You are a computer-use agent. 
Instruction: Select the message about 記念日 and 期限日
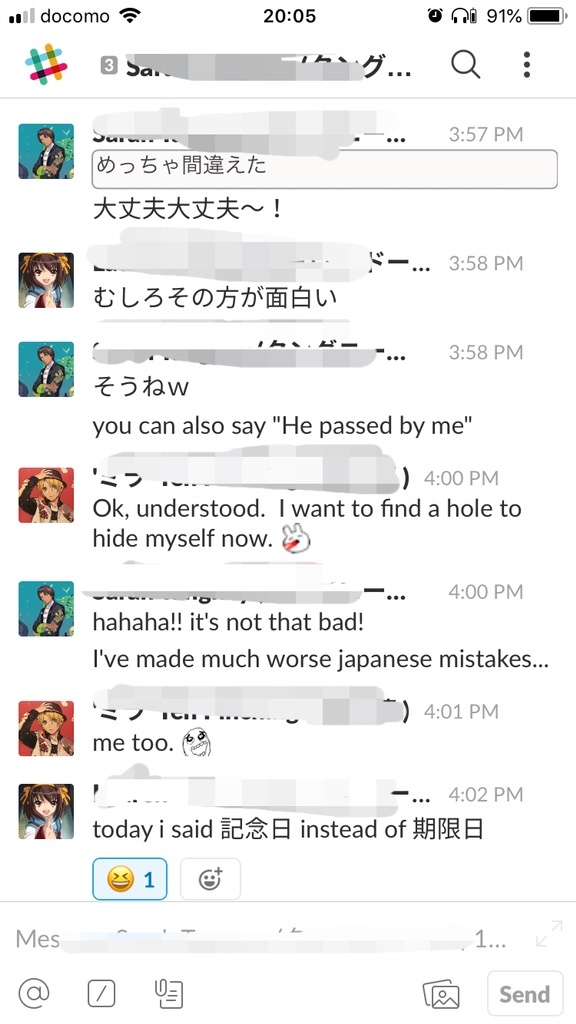[288, 829]
